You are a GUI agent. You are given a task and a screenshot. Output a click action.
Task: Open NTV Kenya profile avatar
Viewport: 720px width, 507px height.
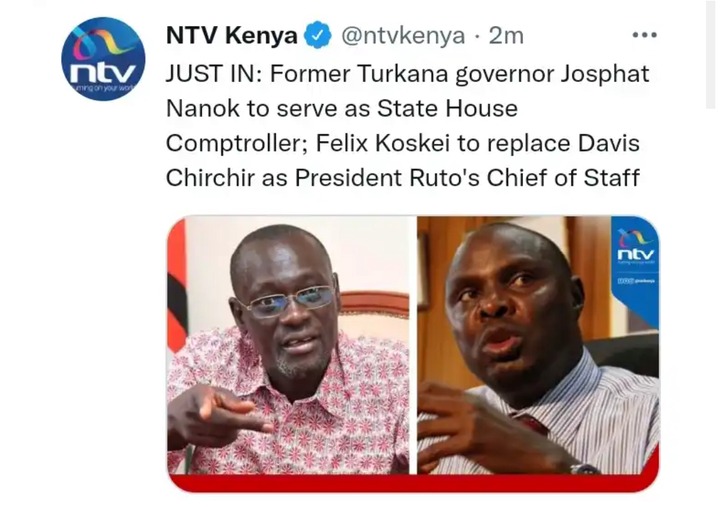pos(103,58)
